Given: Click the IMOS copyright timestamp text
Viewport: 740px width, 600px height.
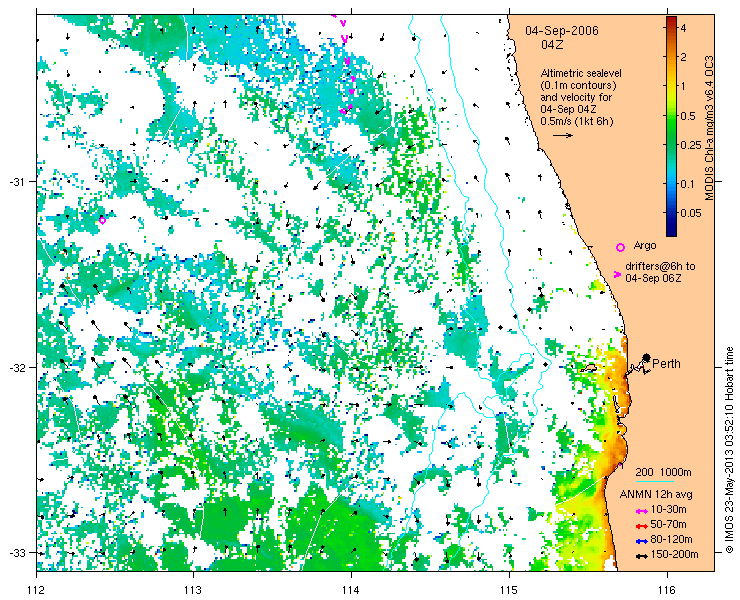Looking at the screenshot, I should 730,450.
